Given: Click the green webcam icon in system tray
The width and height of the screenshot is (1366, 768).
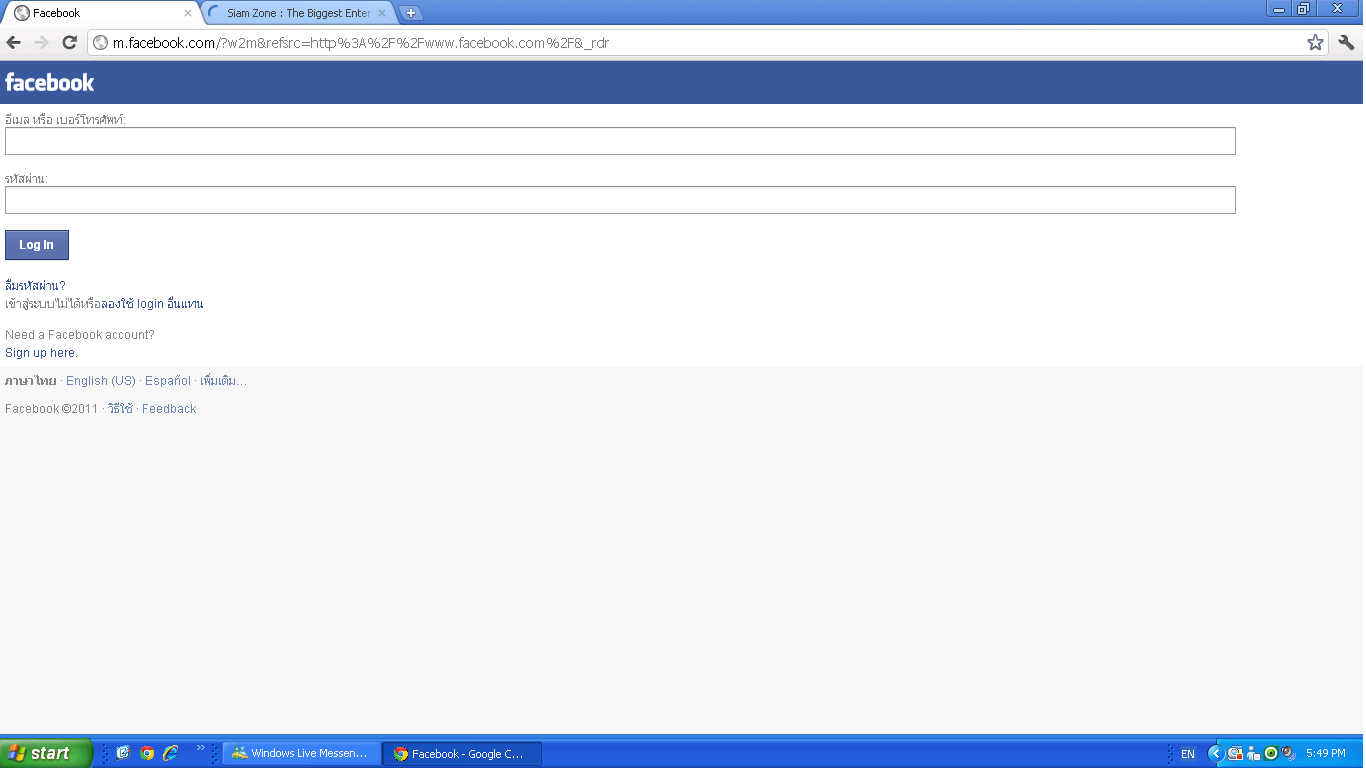Looking at the screenshot, I should click(x=1271, y=753).
